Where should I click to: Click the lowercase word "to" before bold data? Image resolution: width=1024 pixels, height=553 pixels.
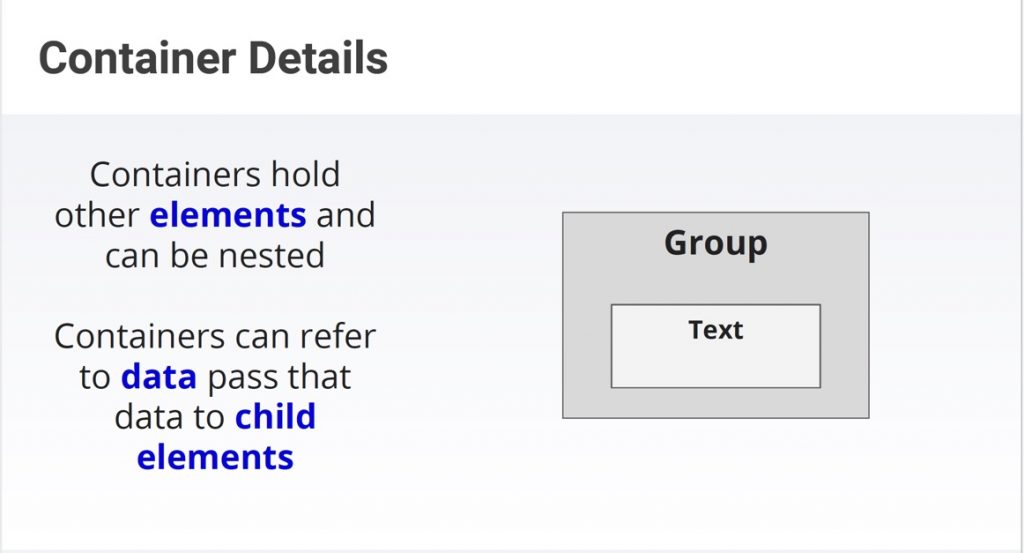tap(95, 377)
